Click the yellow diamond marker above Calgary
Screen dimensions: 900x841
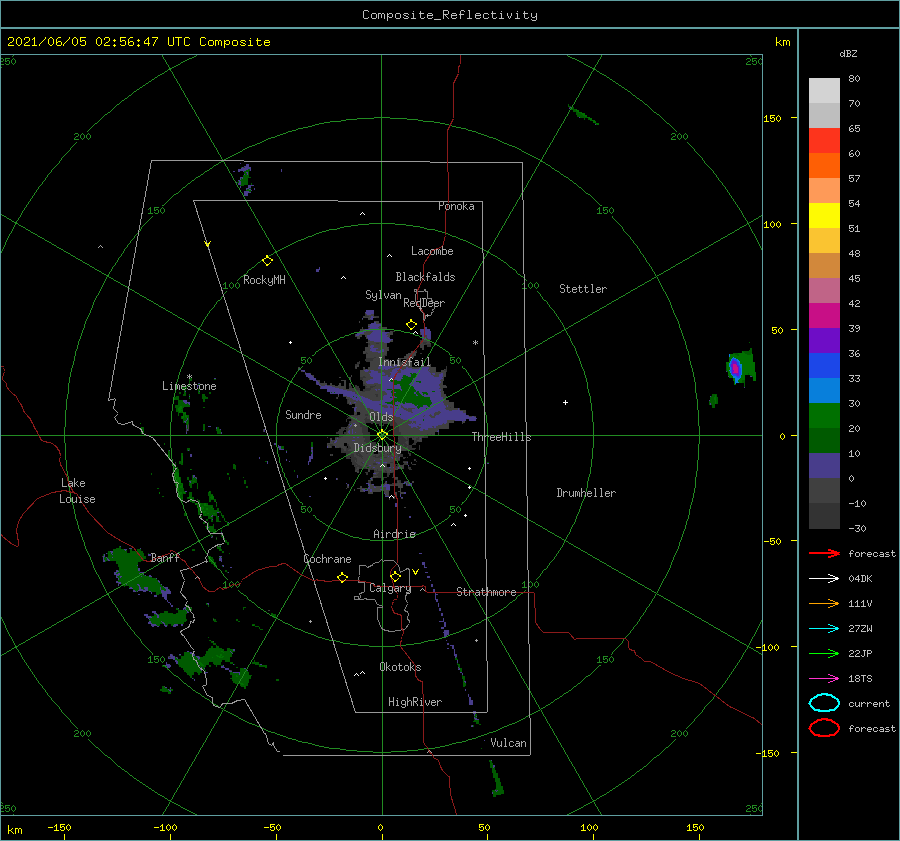coord(395,576)
